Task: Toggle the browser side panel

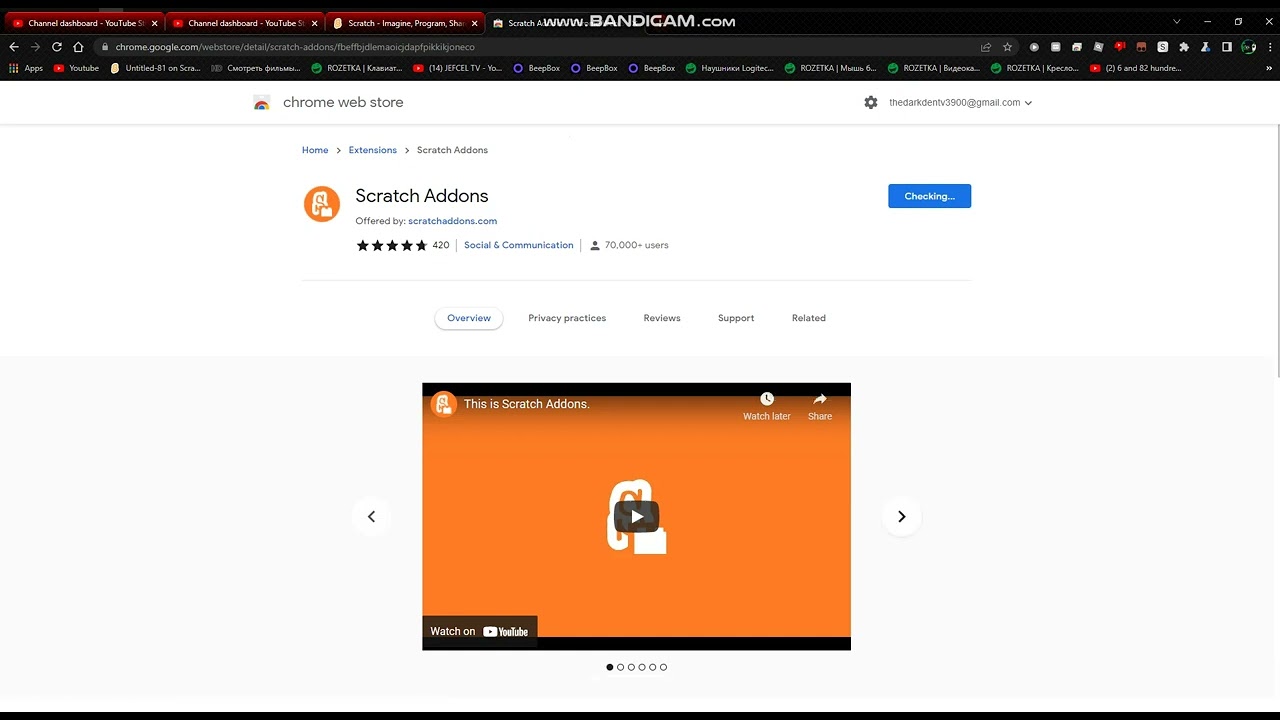Action: click(1227, 47)
